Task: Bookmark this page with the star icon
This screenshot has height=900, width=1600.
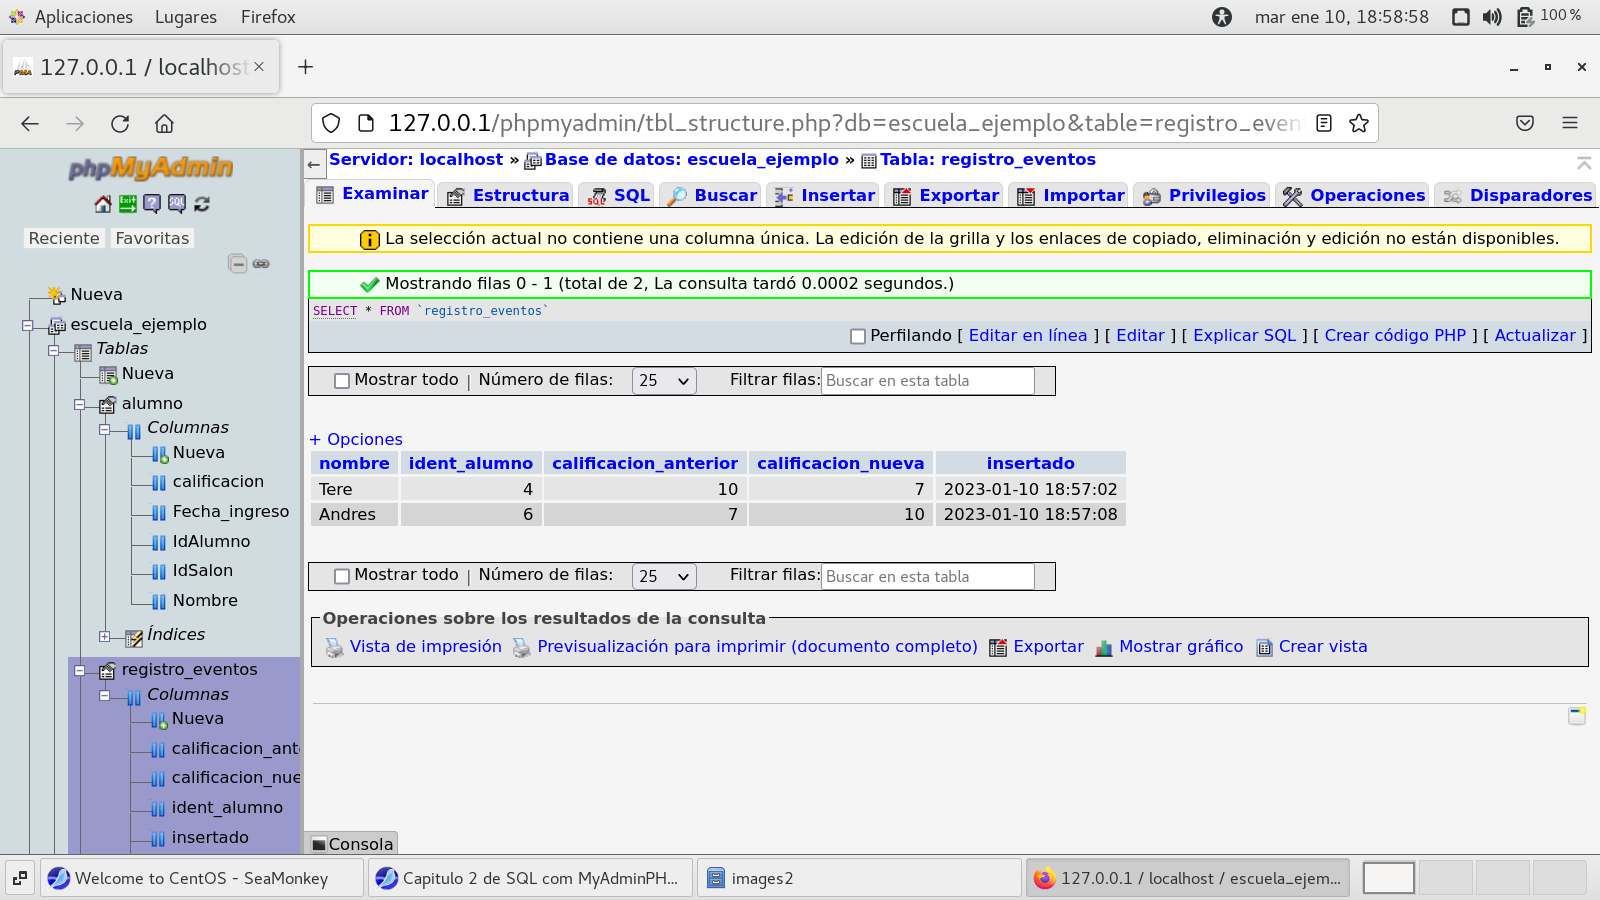Action: point(1358,123)
